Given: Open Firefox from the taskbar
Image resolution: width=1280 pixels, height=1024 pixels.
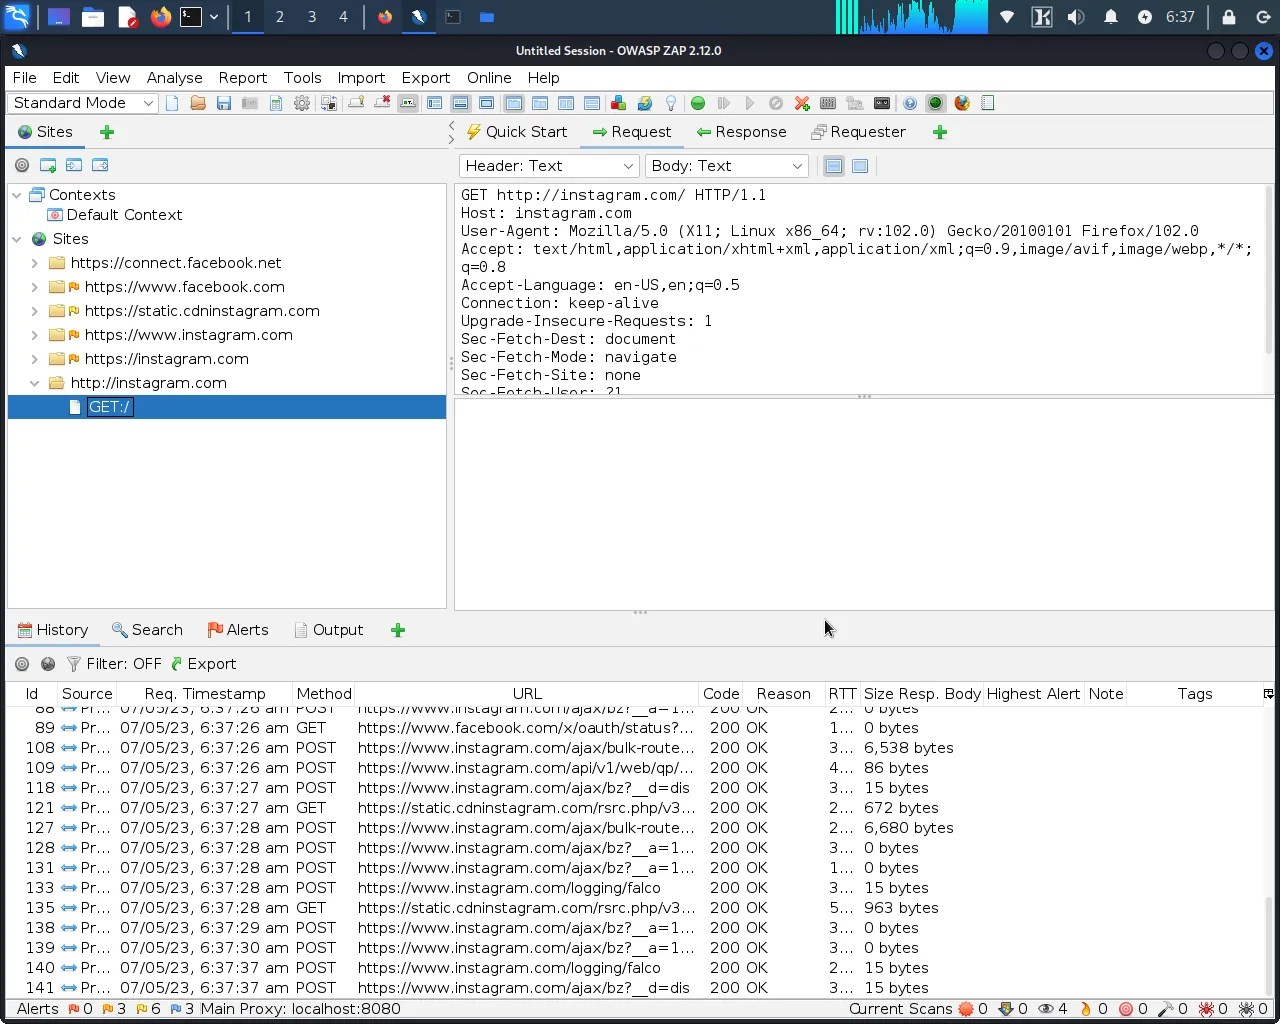Looking at the screenshot, I should pos(160,17).
